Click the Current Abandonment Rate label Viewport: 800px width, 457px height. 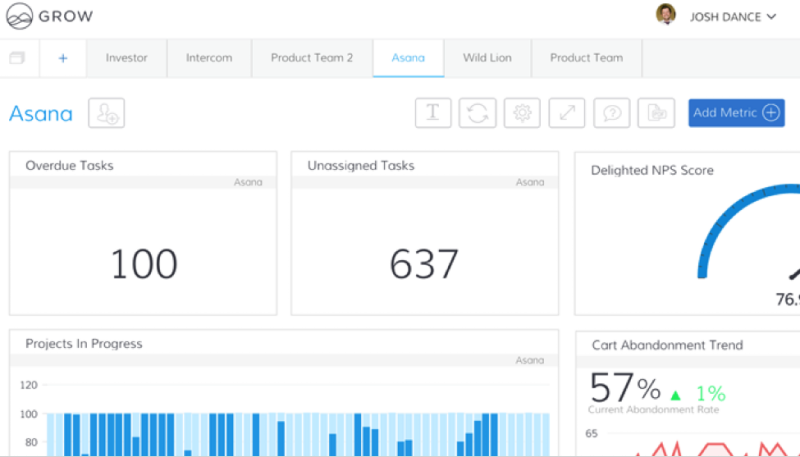coord(653,410)
